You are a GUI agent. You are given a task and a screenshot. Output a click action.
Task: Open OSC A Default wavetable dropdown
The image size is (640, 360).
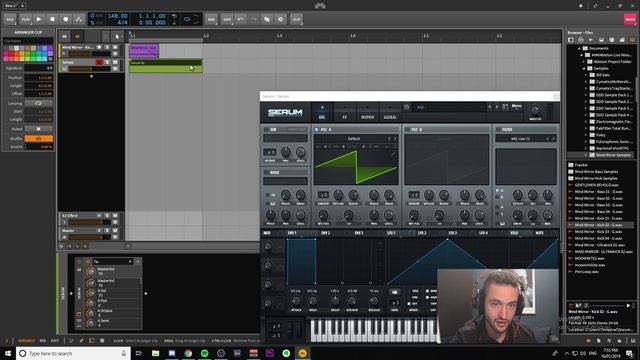(x=353, y=139)
